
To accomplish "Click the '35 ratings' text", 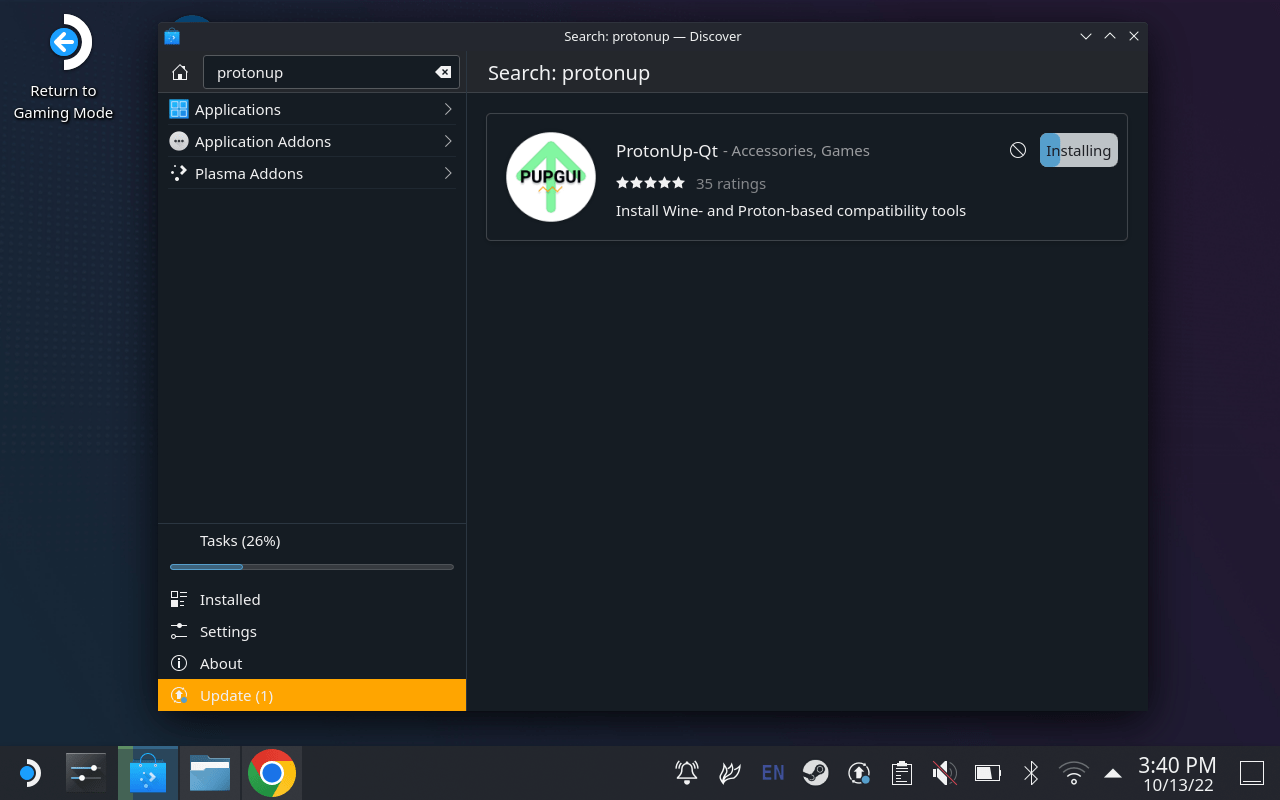I will pyautogui.click(x=731, y=183).
